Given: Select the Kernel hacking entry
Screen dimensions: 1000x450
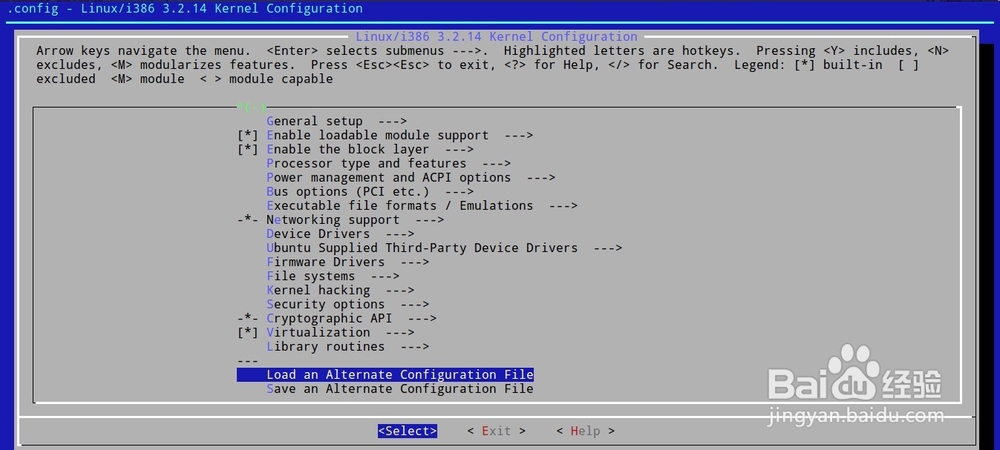Looking at the screenshot, I should click(x=340, y=290).
